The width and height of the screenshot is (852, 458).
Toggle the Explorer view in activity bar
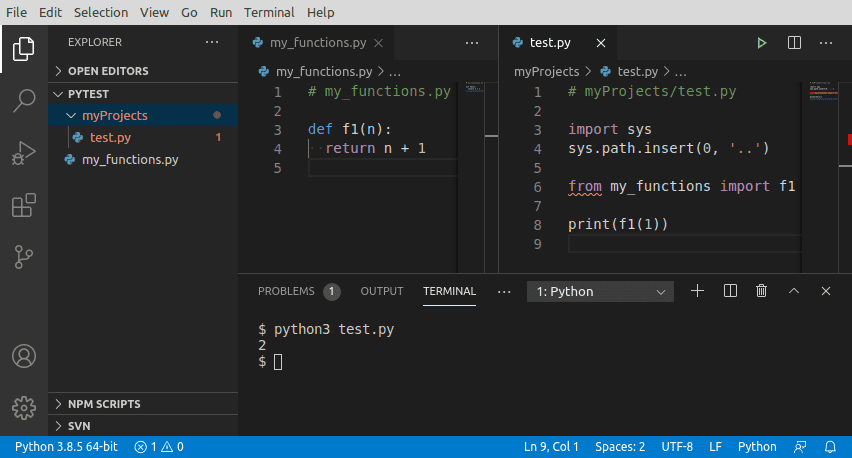24,47
